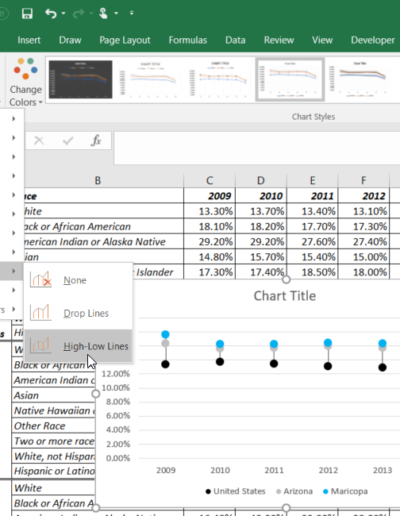Select column F header
This screenshot has height=516, width=400.
click(364, 180)
